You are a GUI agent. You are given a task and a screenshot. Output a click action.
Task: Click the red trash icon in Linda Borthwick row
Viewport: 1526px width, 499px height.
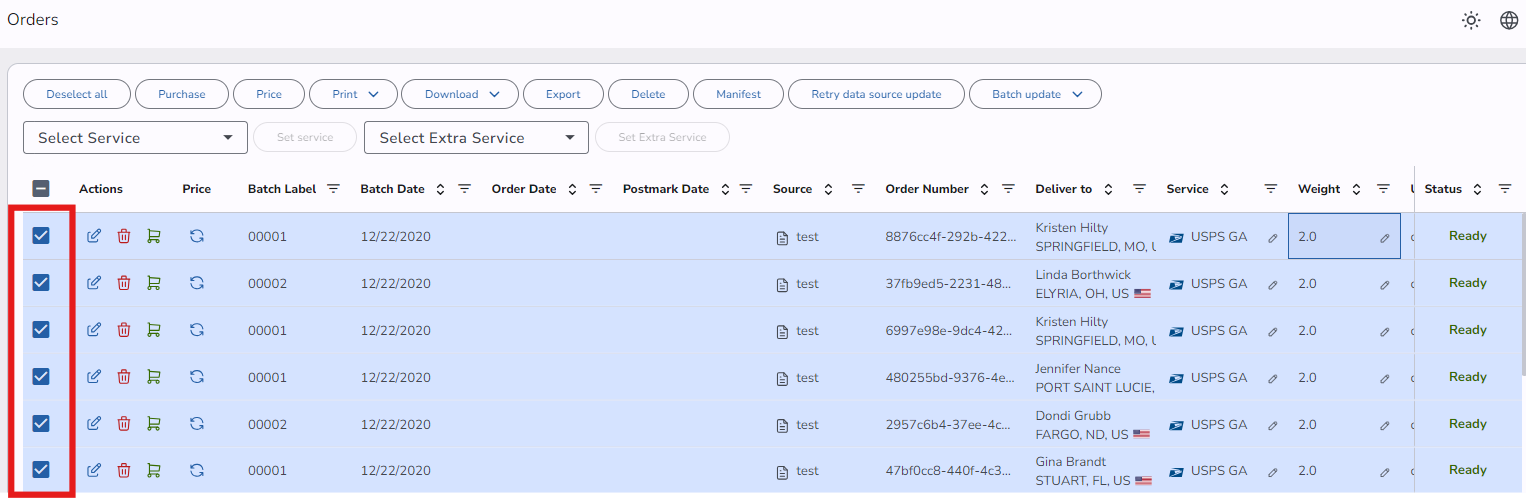tap(124, 283)
